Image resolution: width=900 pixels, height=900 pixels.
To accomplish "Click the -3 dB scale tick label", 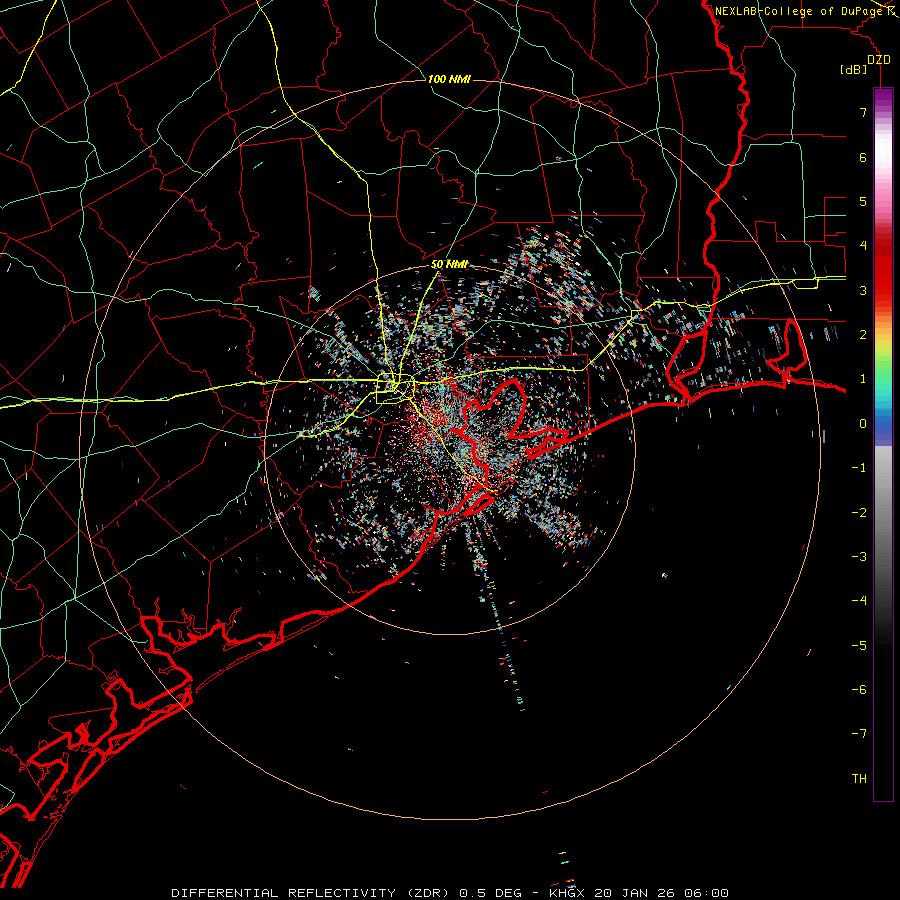I will [859, 557].
